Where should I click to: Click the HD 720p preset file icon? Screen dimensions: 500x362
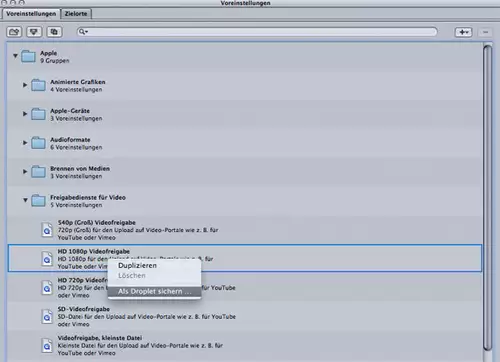pyautogui.click(x=47, y=288)
